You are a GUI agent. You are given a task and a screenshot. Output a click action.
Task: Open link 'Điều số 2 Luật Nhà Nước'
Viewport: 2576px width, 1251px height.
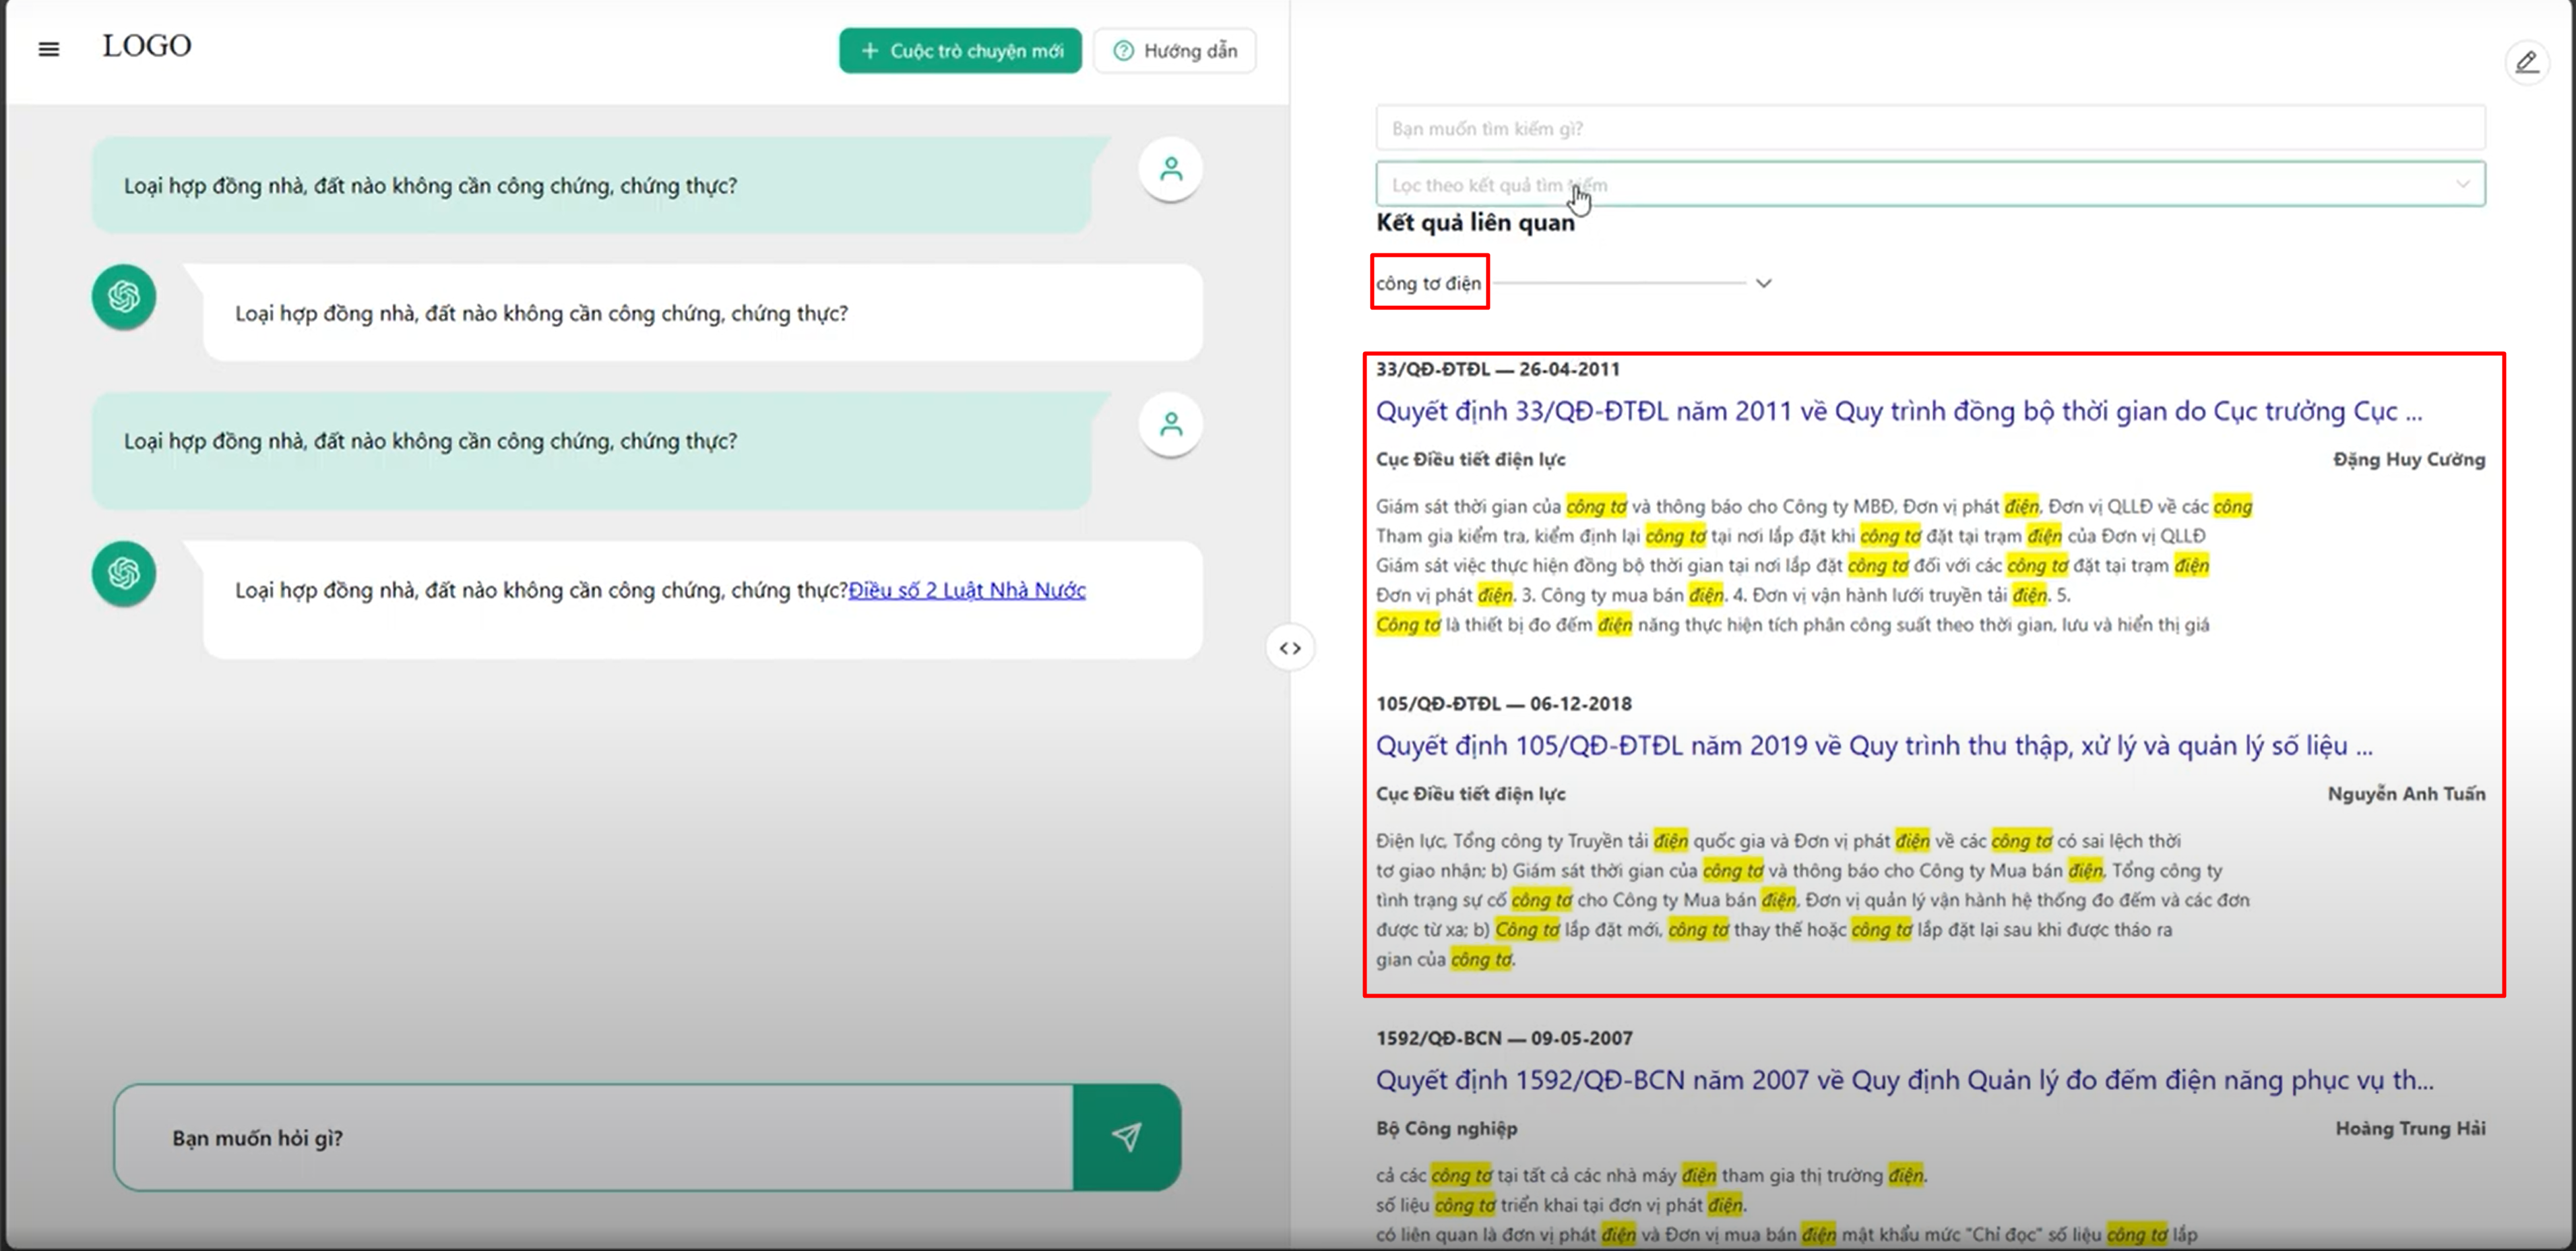coord(967,590)
